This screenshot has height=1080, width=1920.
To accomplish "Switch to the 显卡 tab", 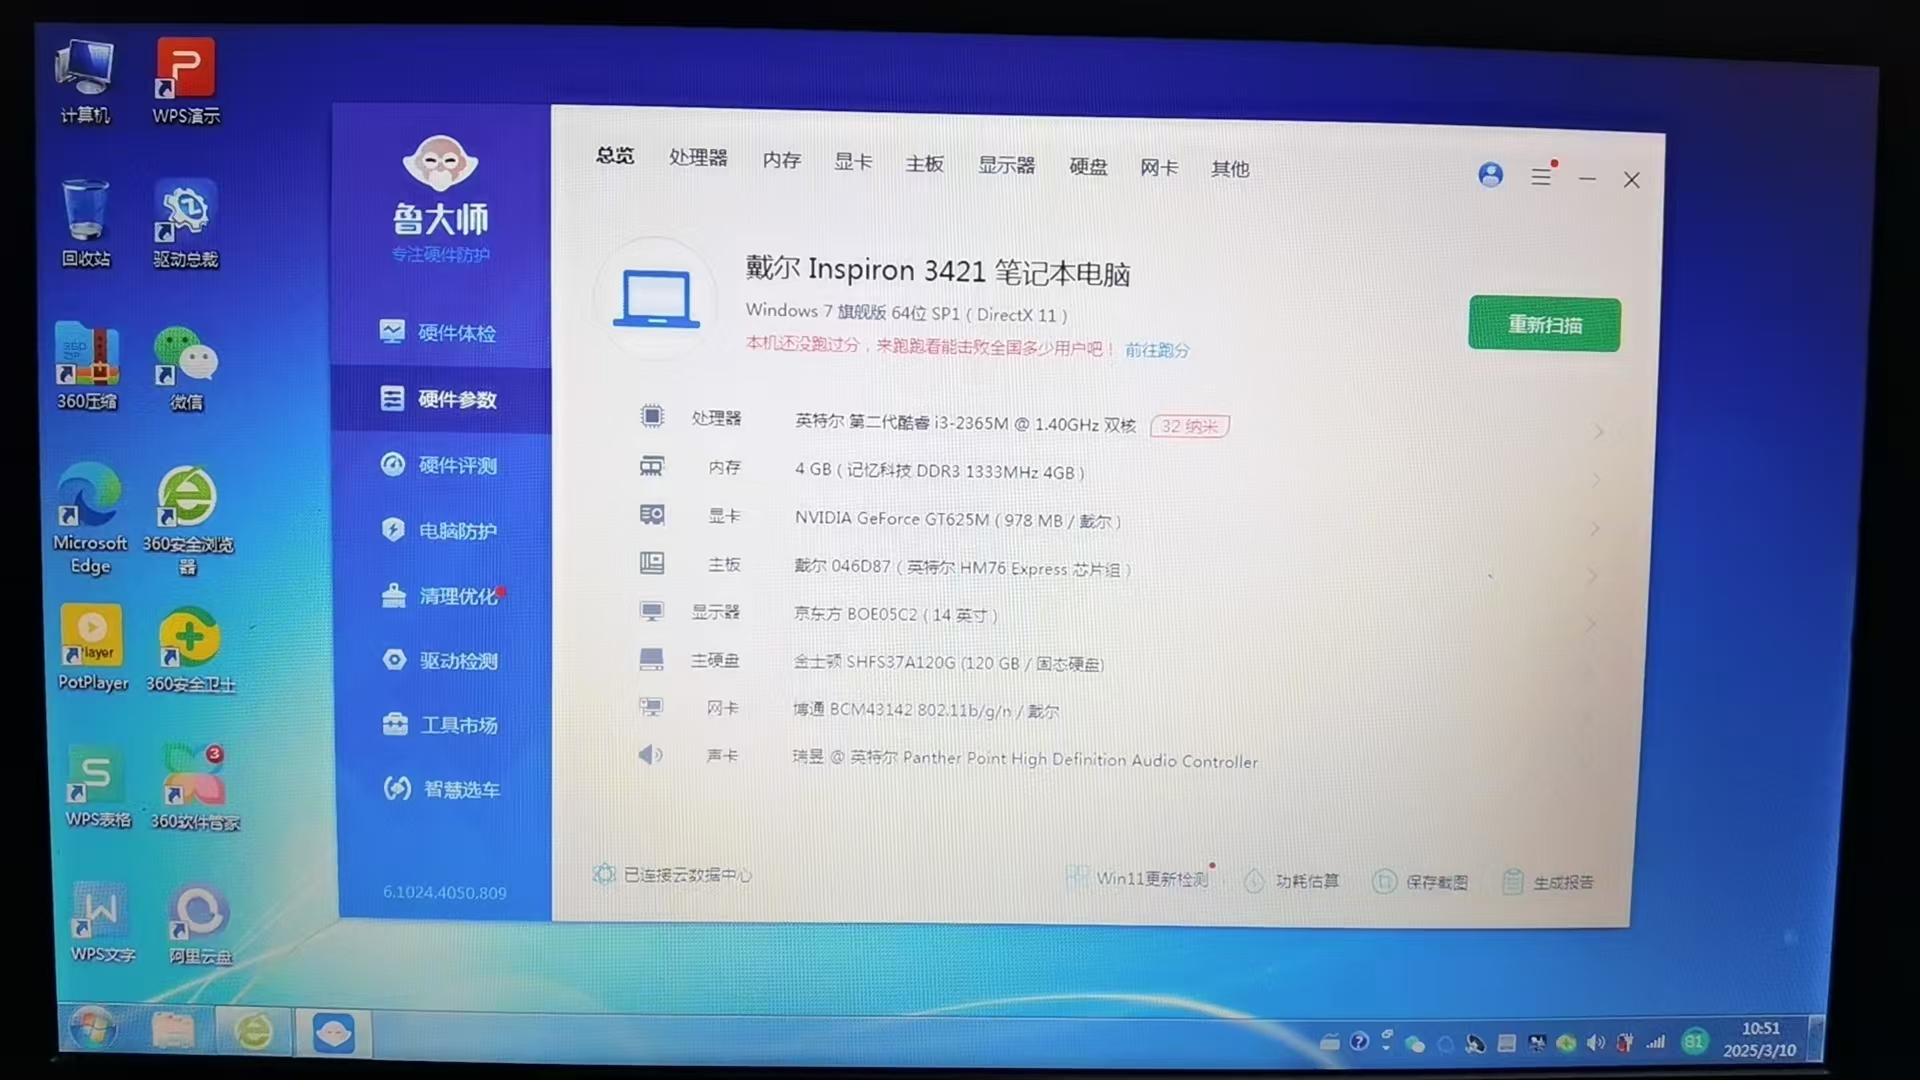I will 853,162.
